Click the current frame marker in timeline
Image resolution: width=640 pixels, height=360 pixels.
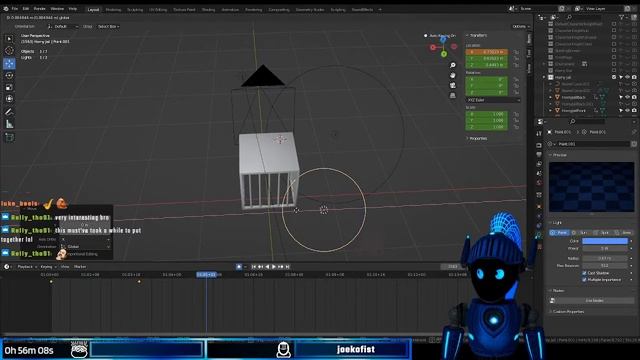(206, 275)
